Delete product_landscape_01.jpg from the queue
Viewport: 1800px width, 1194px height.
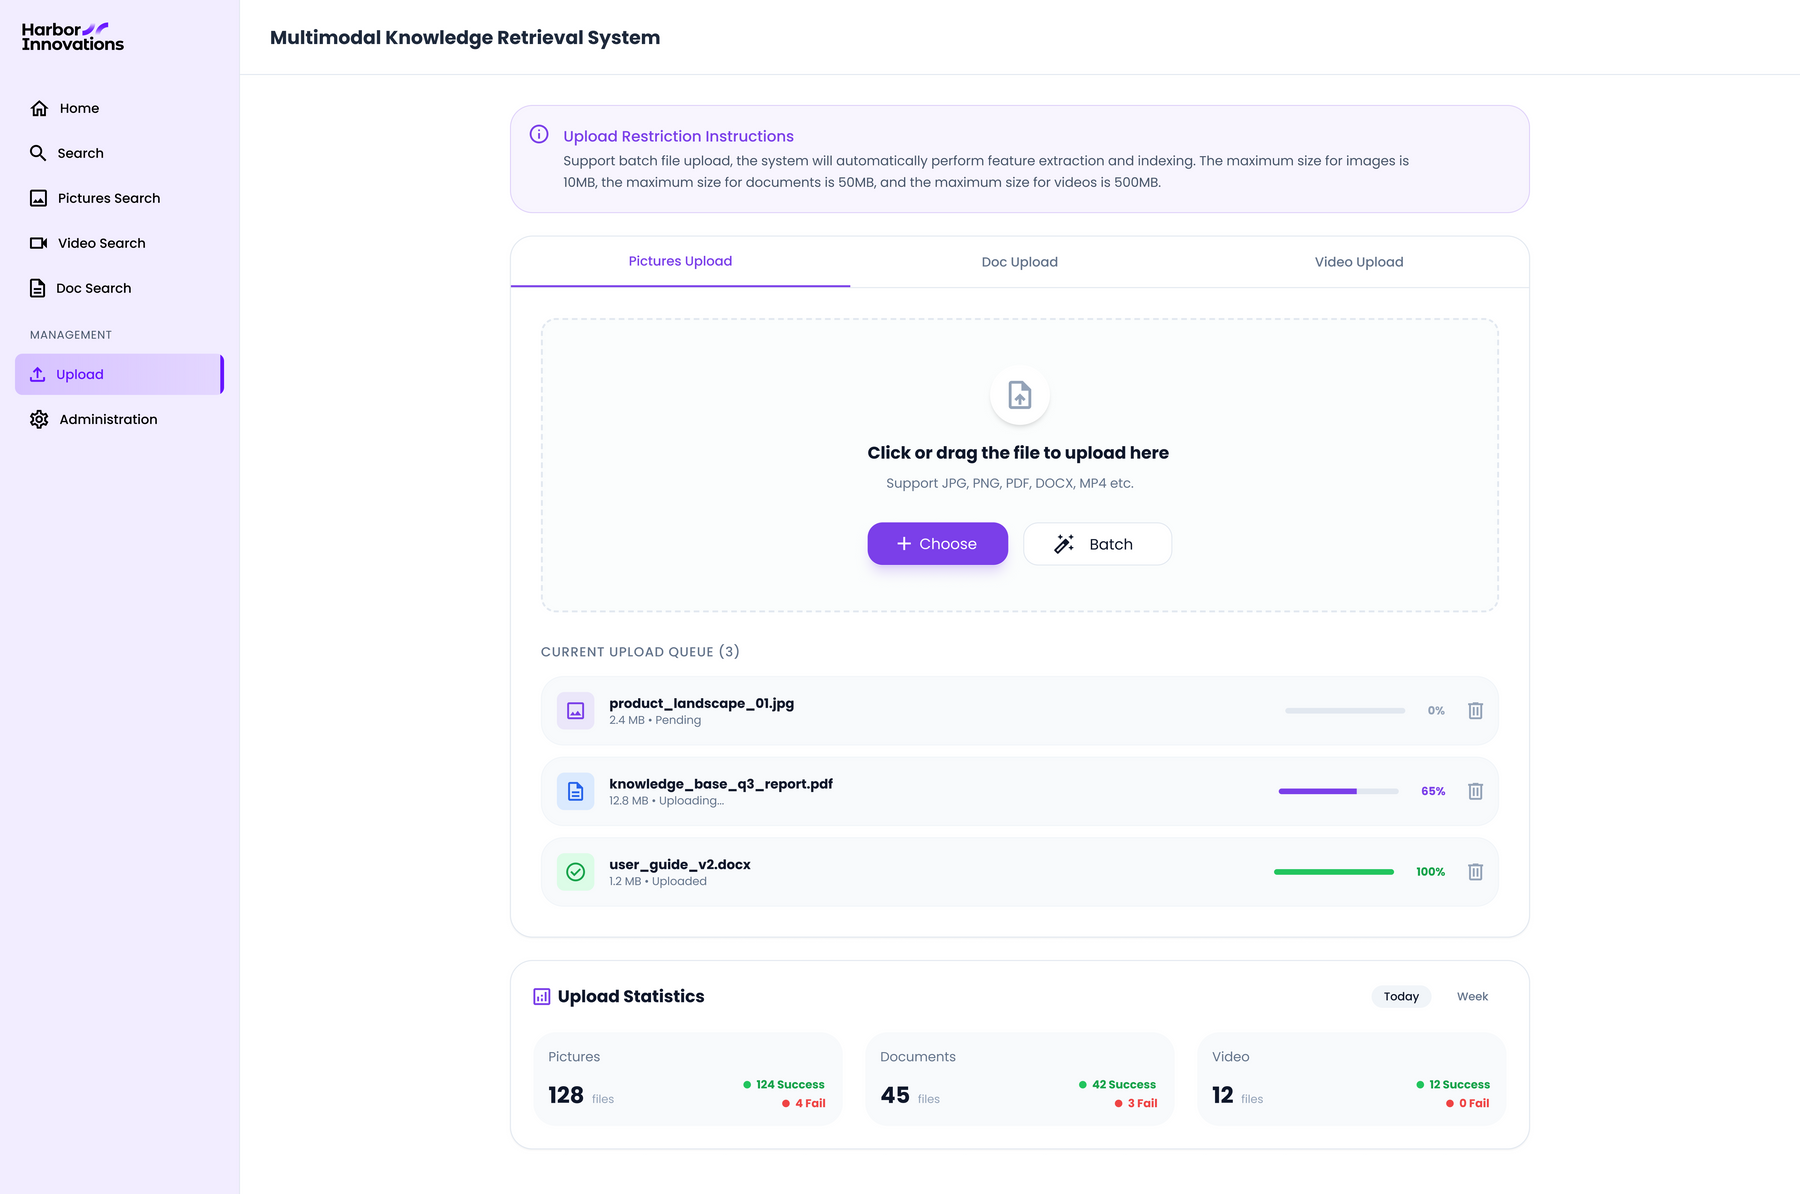pos(1475,710)
